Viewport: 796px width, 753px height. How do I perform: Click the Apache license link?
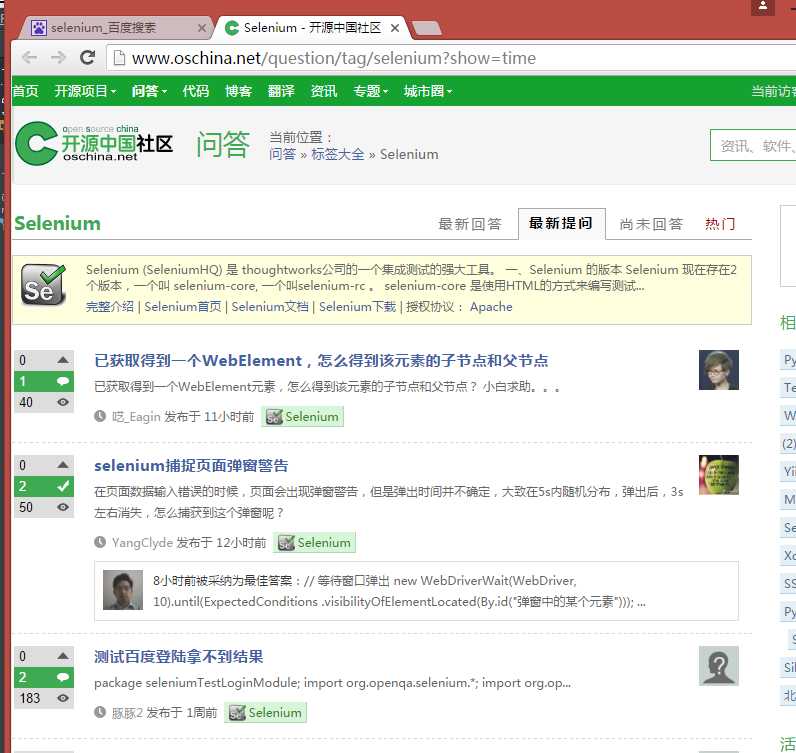[x=491, y=307]
